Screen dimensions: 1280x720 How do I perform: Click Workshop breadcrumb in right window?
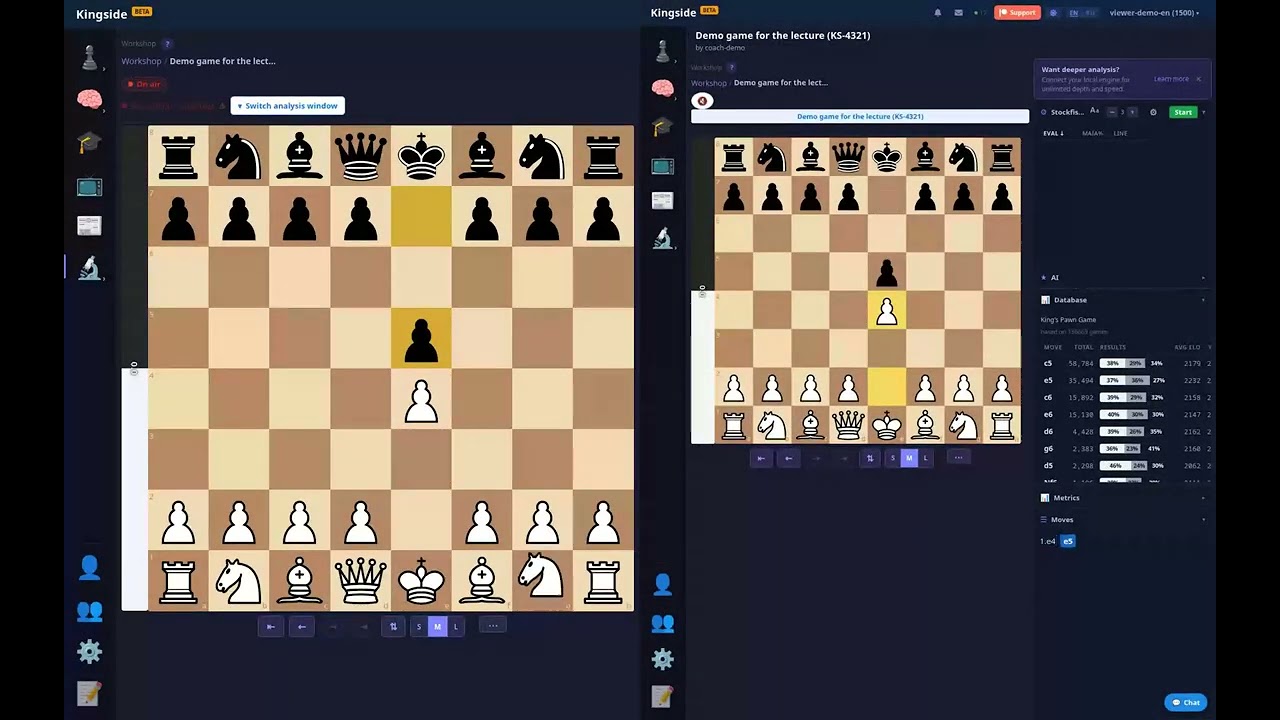(708, 83)
